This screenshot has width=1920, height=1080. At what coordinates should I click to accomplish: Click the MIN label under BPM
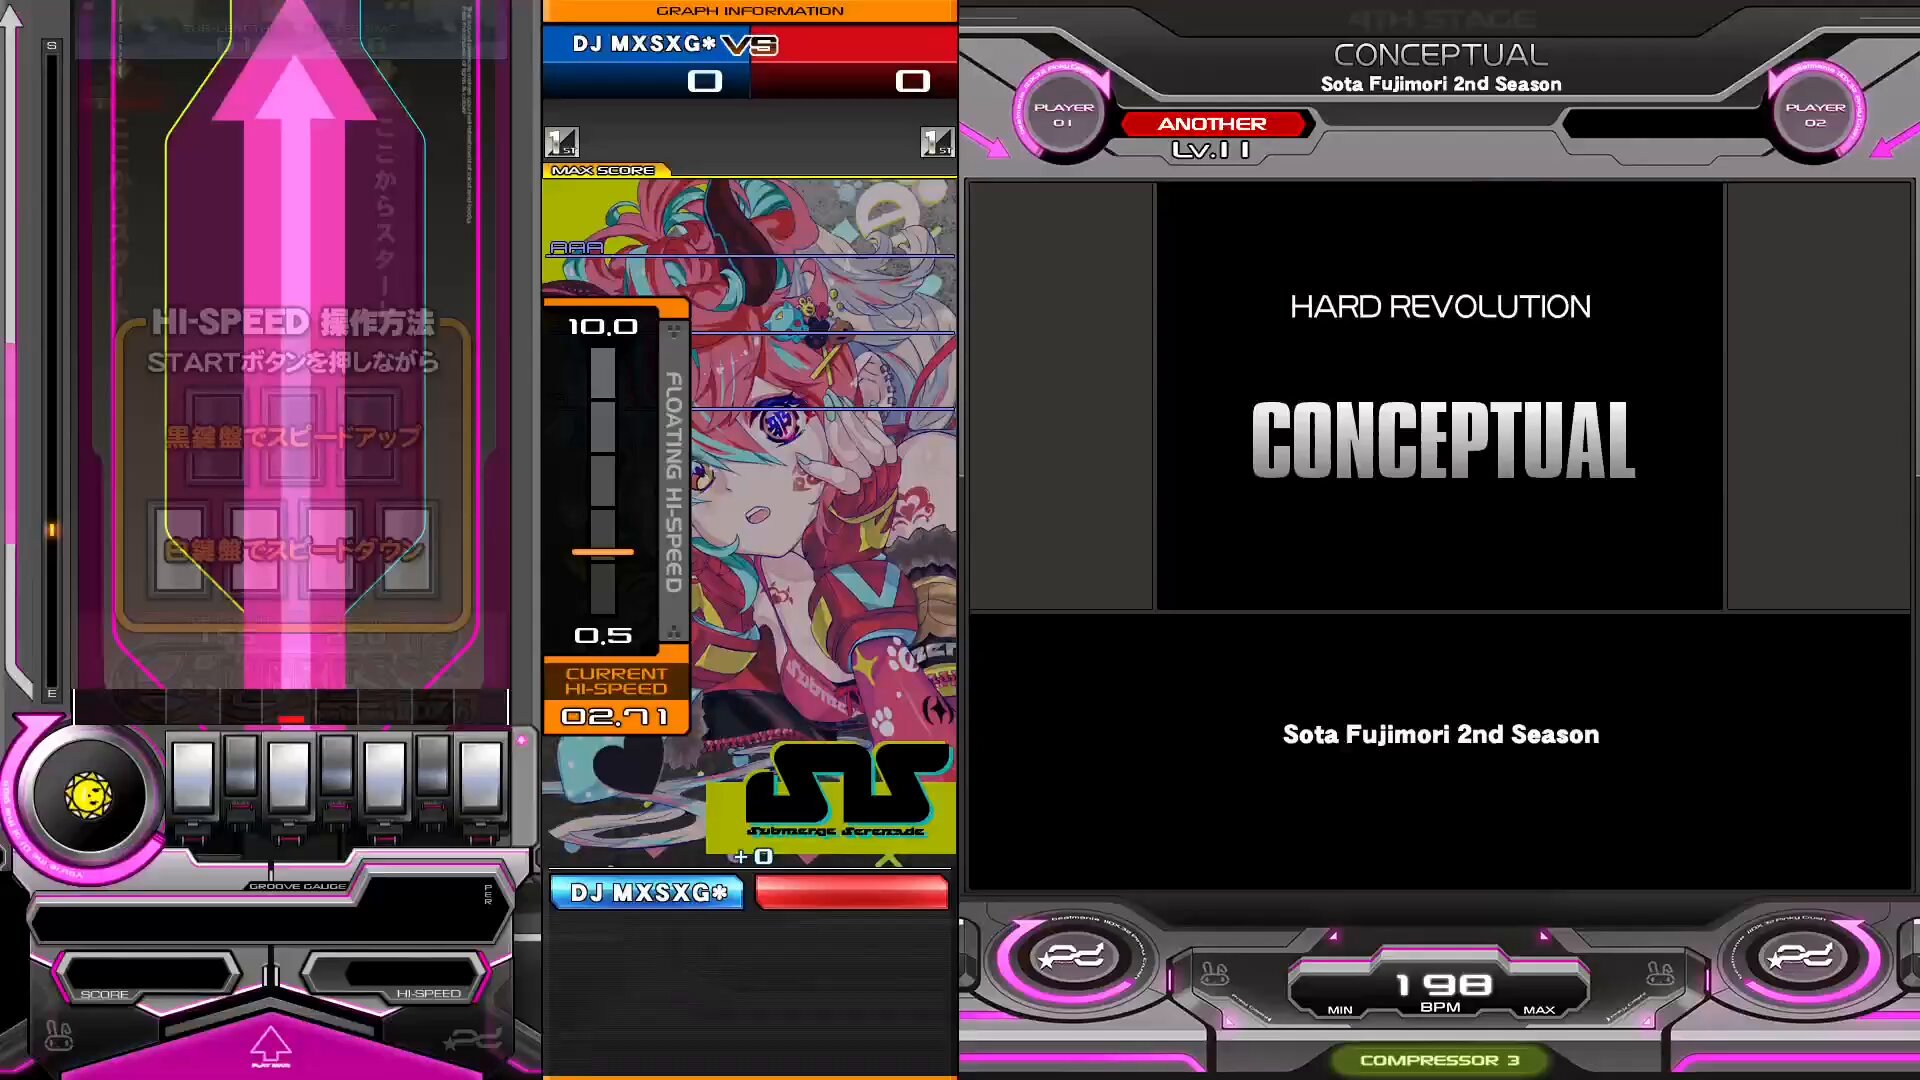[1340, 1010]
